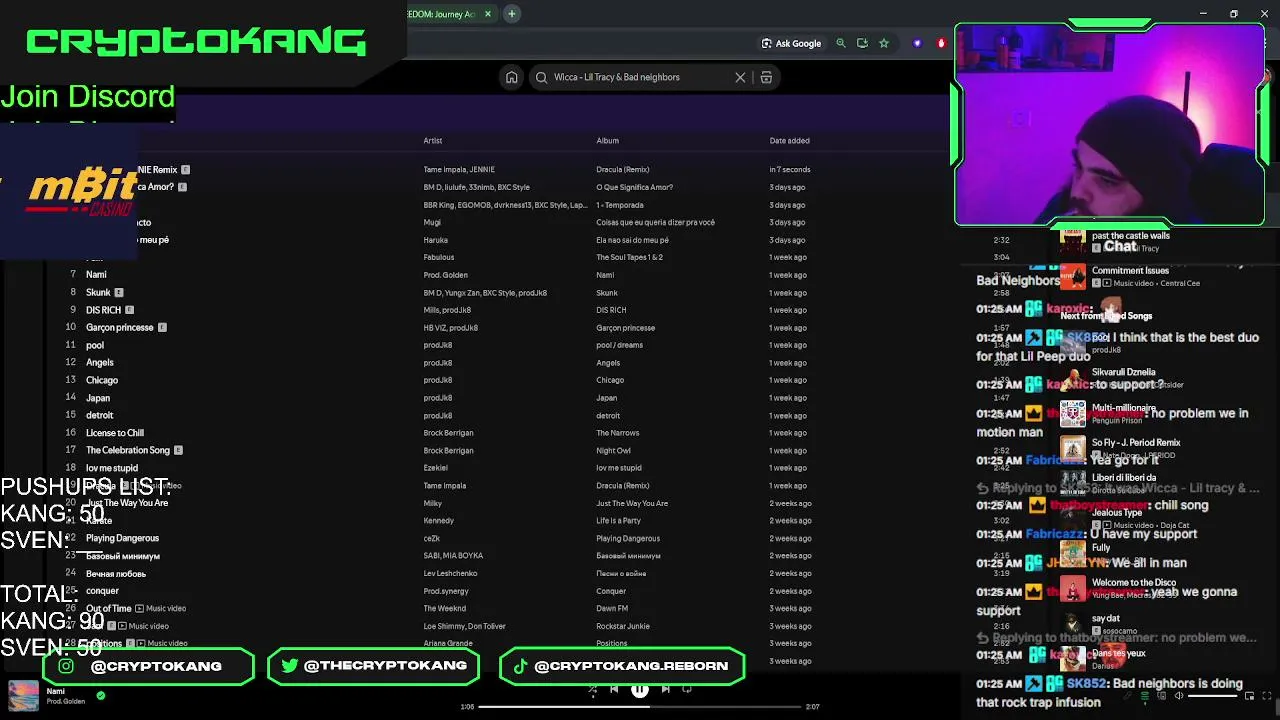Select the track Chicago in the list

pos(101,380)
